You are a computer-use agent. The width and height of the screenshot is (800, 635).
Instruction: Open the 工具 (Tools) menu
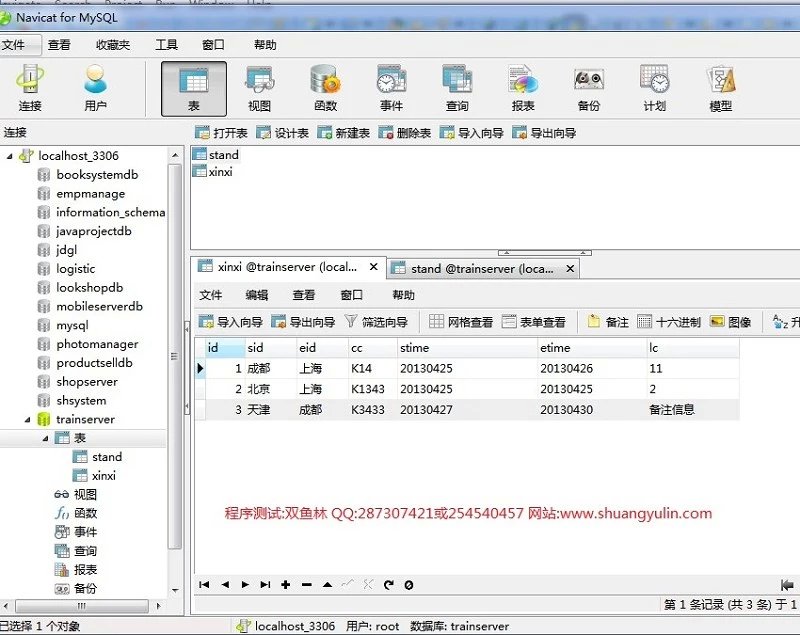coord(166,45)
